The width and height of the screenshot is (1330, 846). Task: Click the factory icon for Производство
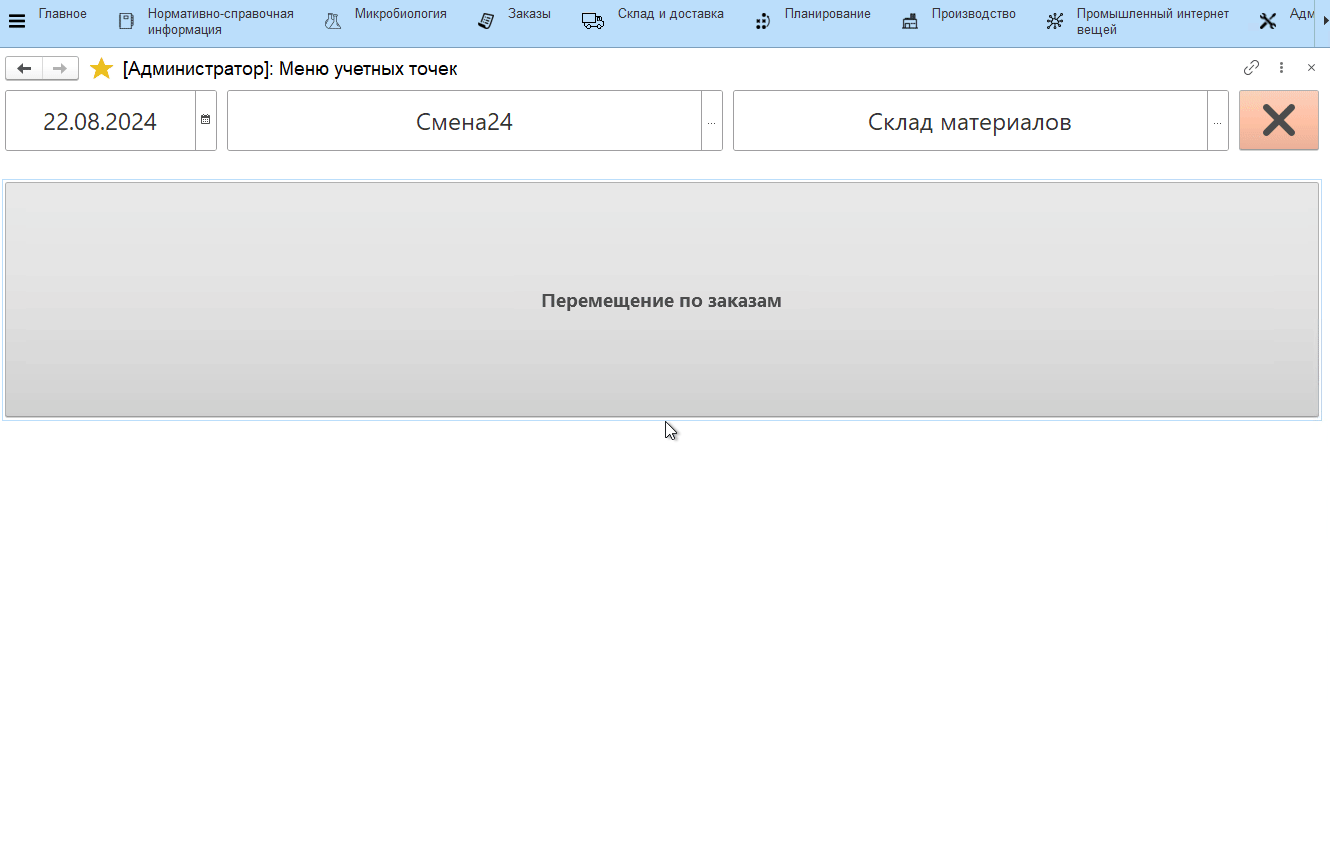click(909, 21)
